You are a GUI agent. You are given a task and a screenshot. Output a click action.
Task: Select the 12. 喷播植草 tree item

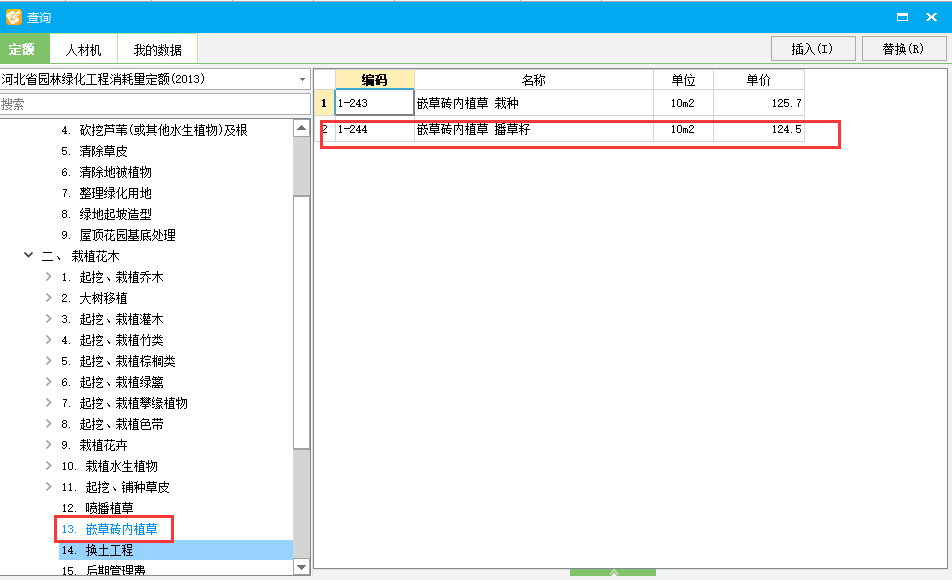[97, 508]
